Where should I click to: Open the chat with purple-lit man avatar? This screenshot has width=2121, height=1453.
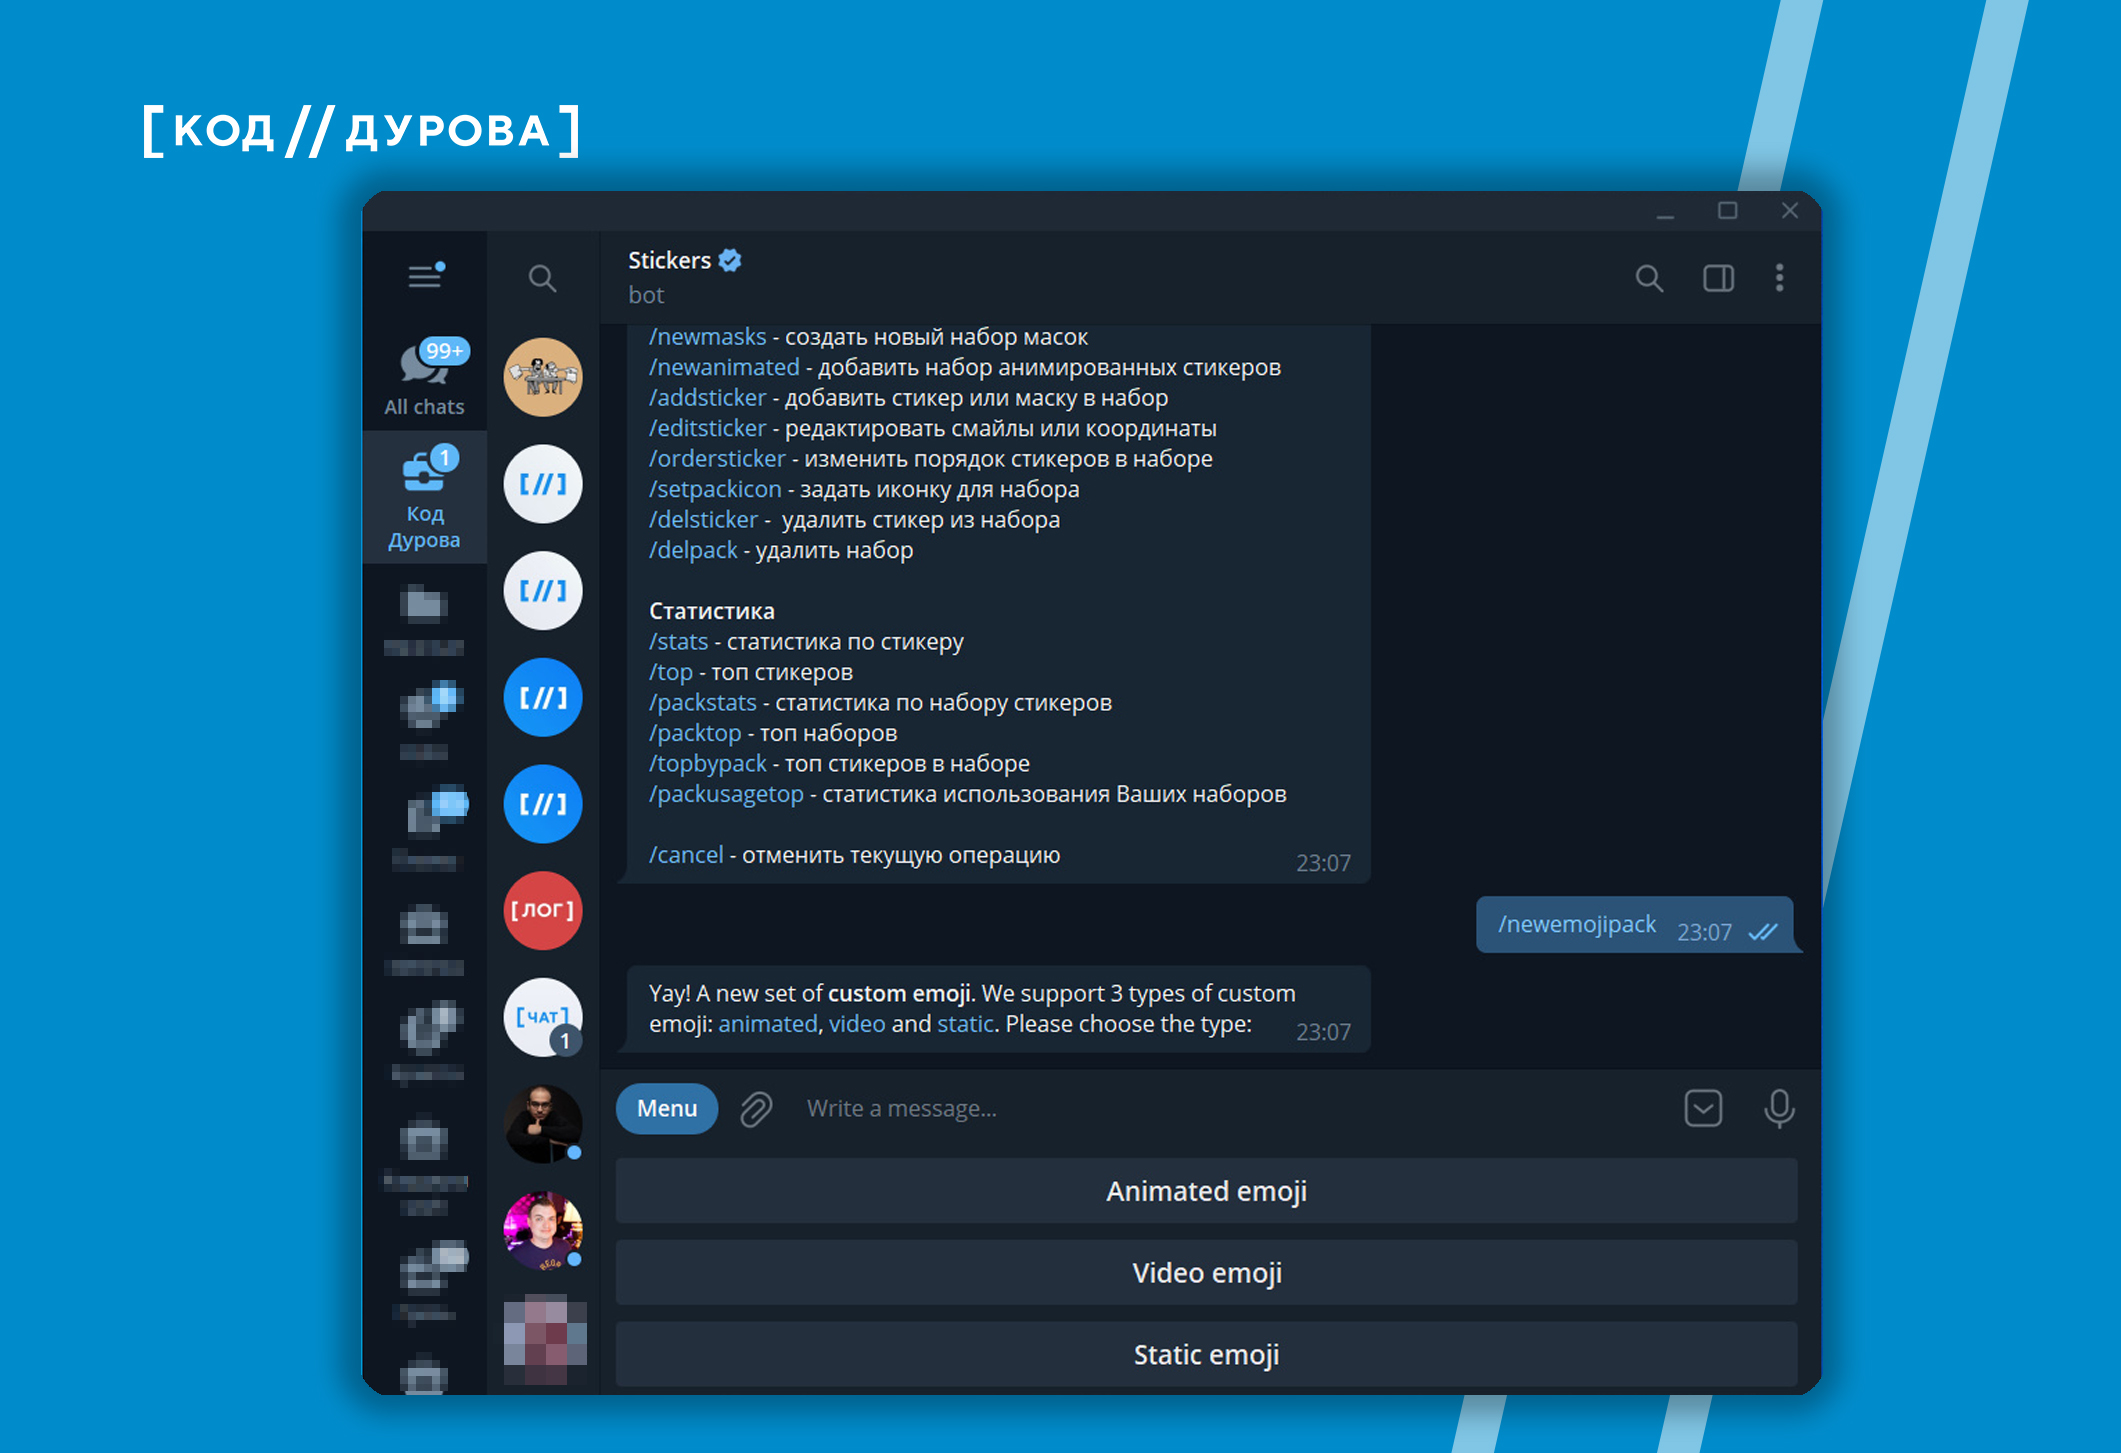[x=543, y=1231]
